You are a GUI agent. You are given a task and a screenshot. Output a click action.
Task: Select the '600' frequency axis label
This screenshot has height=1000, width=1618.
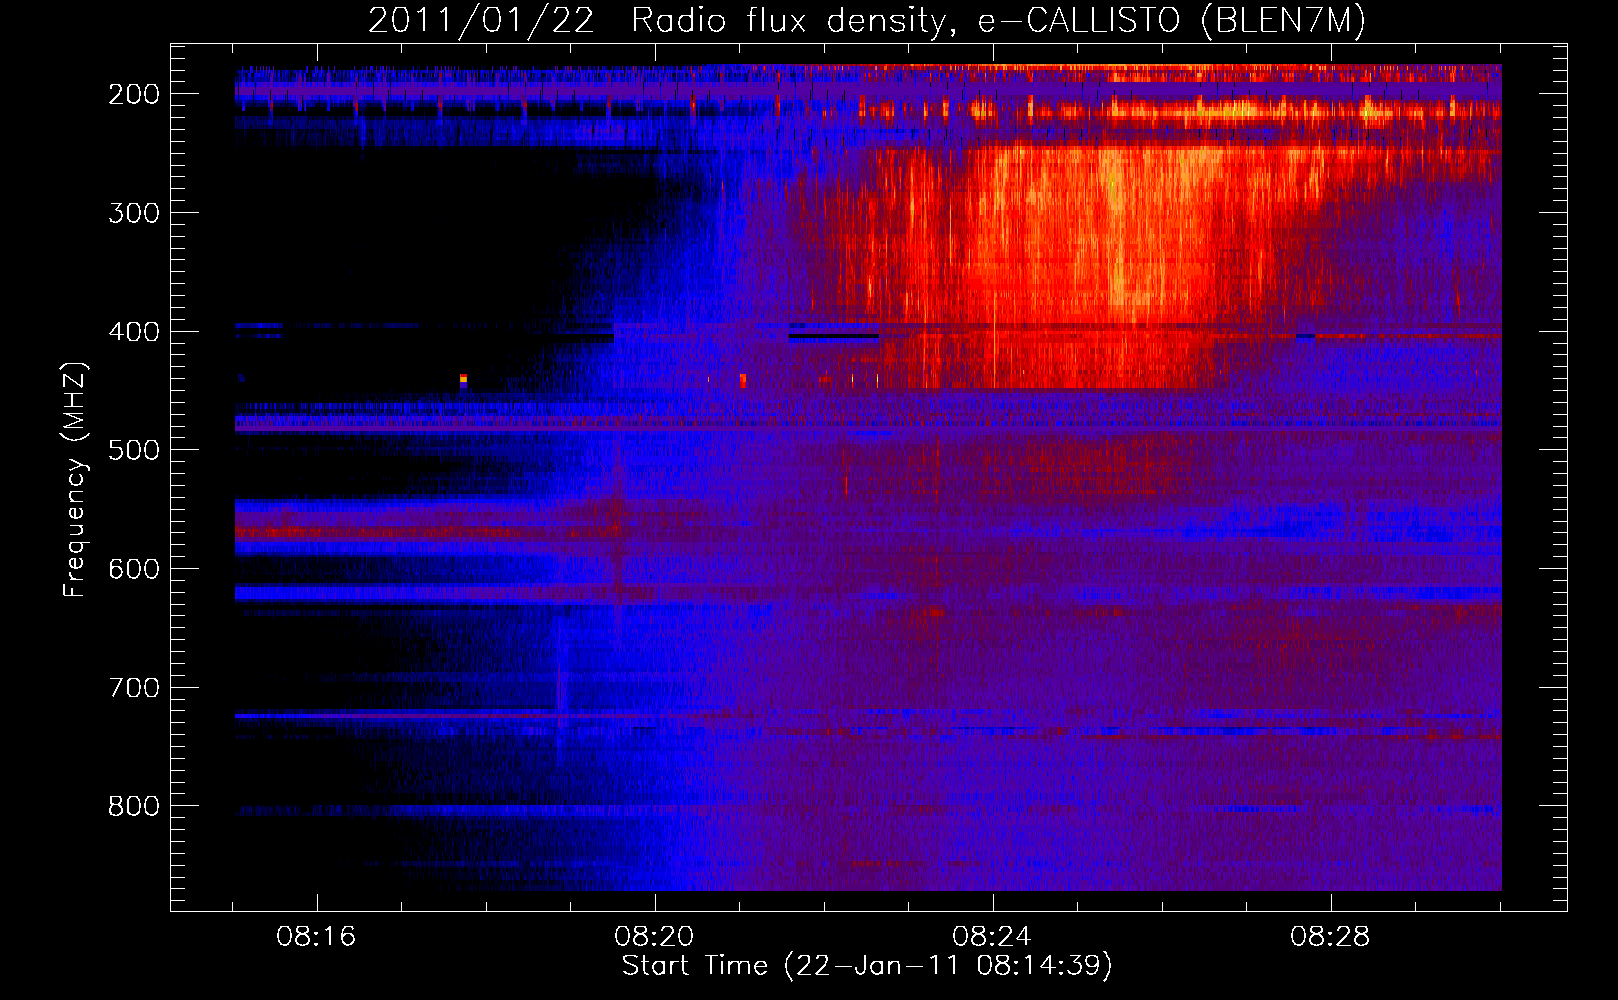pos(134,570)
